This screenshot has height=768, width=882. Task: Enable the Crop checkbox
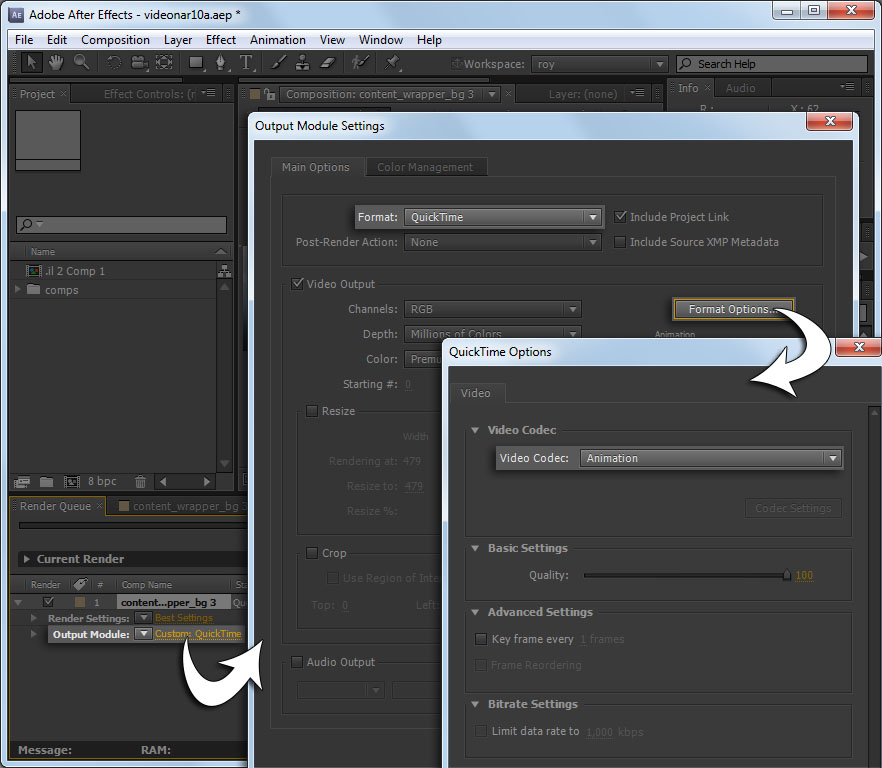click(312, 553)
